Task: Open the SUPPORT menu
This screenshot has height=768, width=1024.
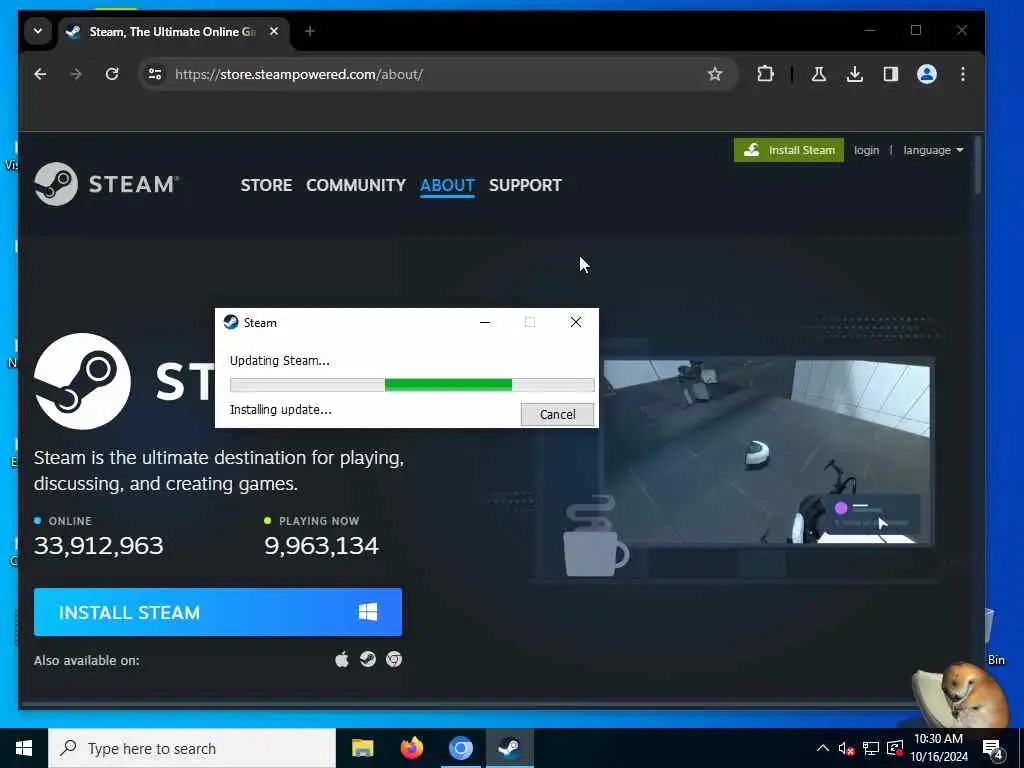Action: tap(525, 185)
